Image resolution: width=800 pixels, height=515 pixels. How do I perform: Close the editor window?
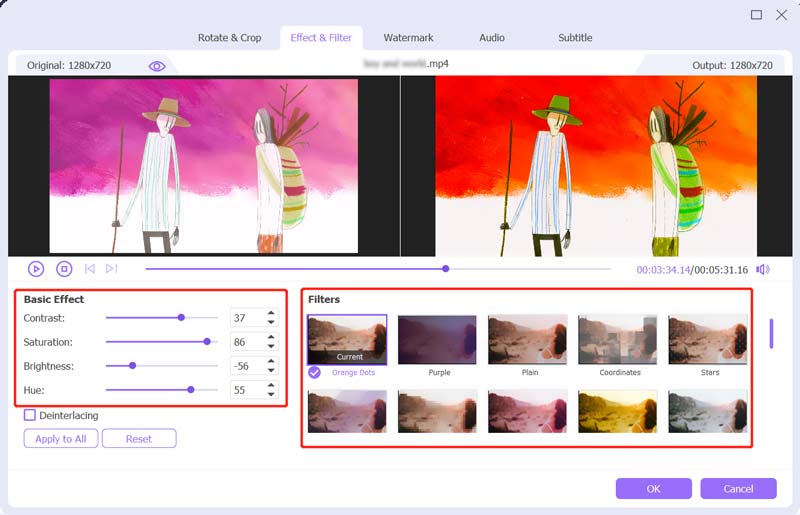(x=781, y=15)
